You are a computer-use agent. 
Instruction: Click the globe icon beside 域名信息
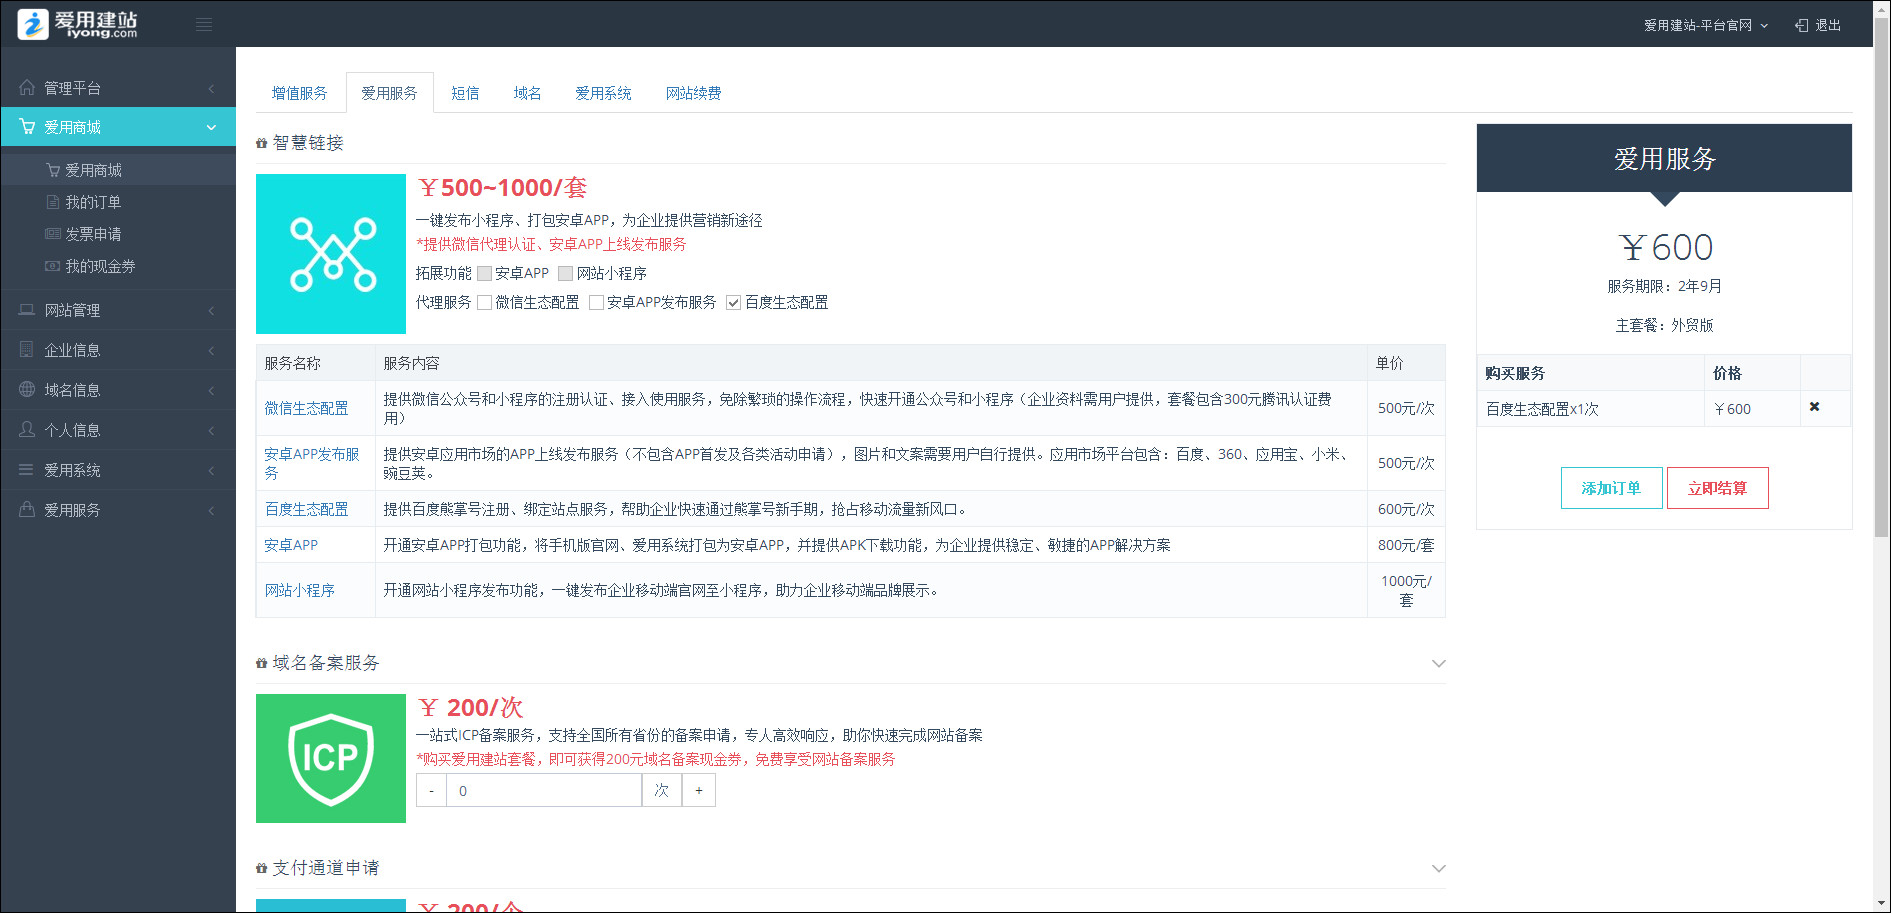27,389
